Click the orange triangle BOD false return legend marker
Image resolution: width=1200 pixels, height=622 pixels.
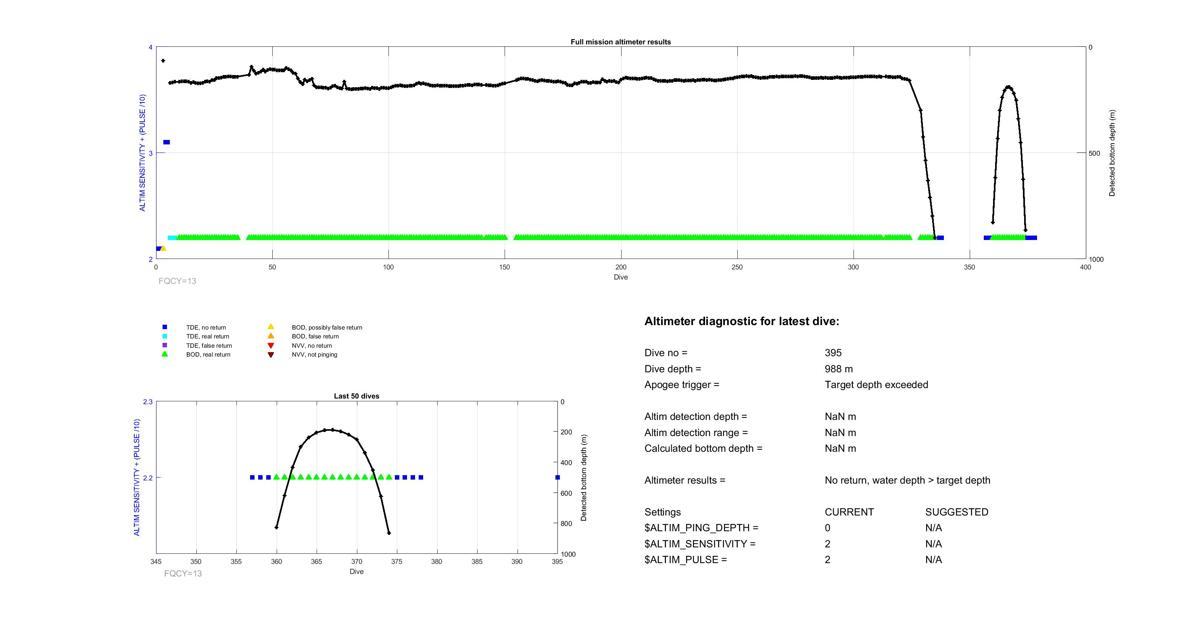tap(270, 336)
